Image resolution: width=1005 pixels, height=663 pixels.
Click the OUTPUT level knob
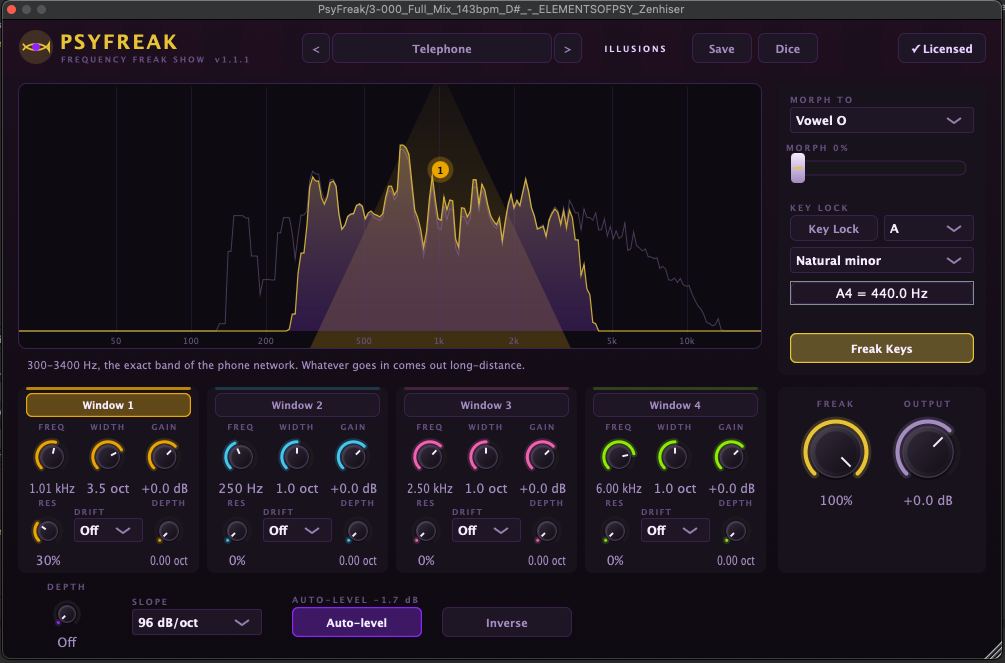tap(927, 451)
